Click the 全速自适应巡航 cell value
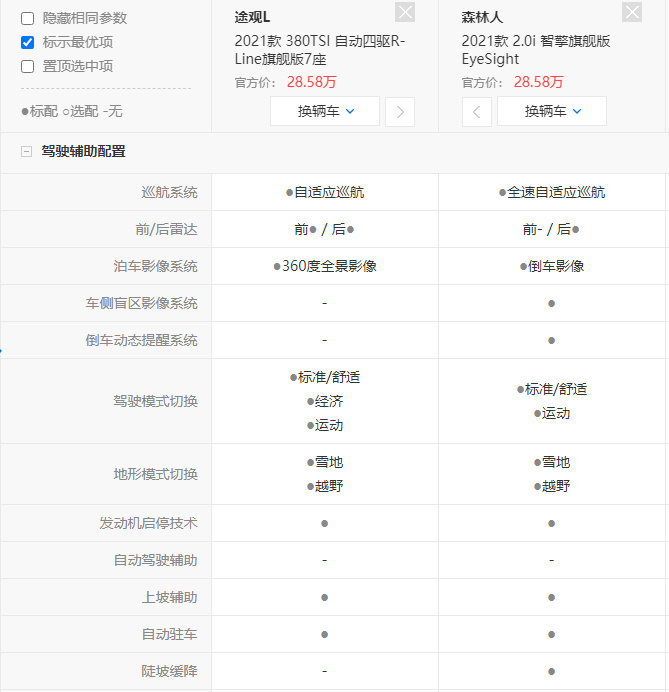This screenshot has height=692, width=669. coord(552,192)
